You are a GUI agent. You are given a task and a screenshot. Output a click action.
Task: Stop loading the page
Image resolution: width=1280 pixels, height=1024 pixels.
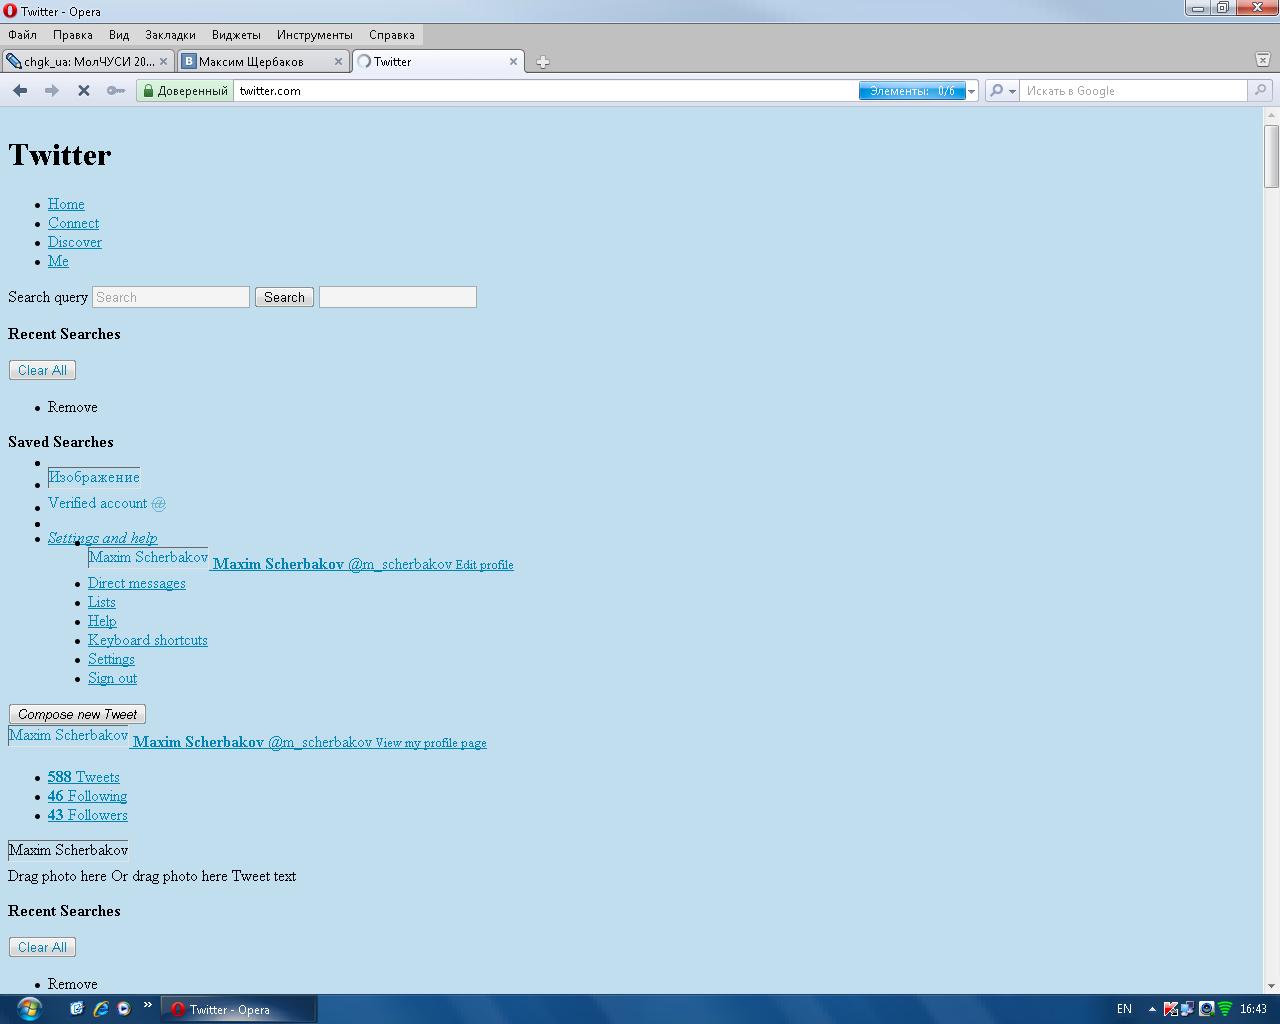coord(84,91)
